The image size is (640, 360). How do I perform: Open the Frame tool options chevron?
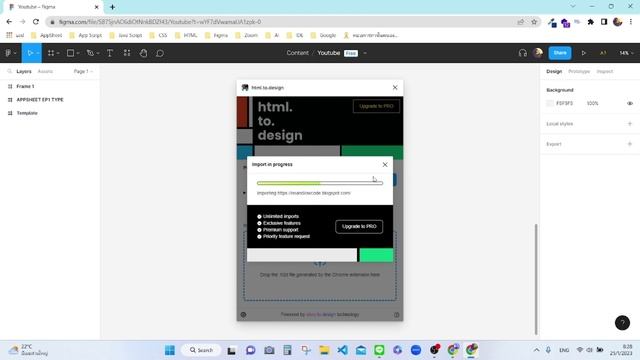coord(58,53)
